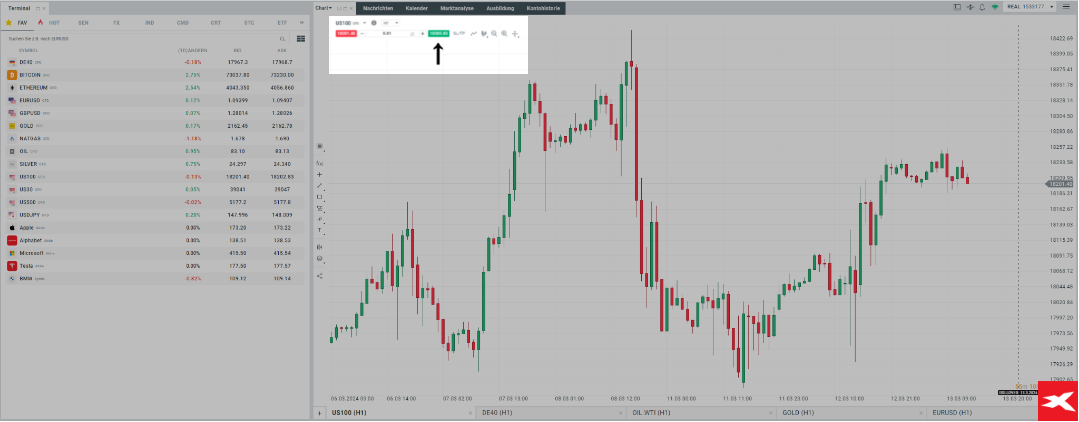Screen dimensions: 1079x422
Task: Open the indicators icon in chart toolbar
Action: point(484,33)
